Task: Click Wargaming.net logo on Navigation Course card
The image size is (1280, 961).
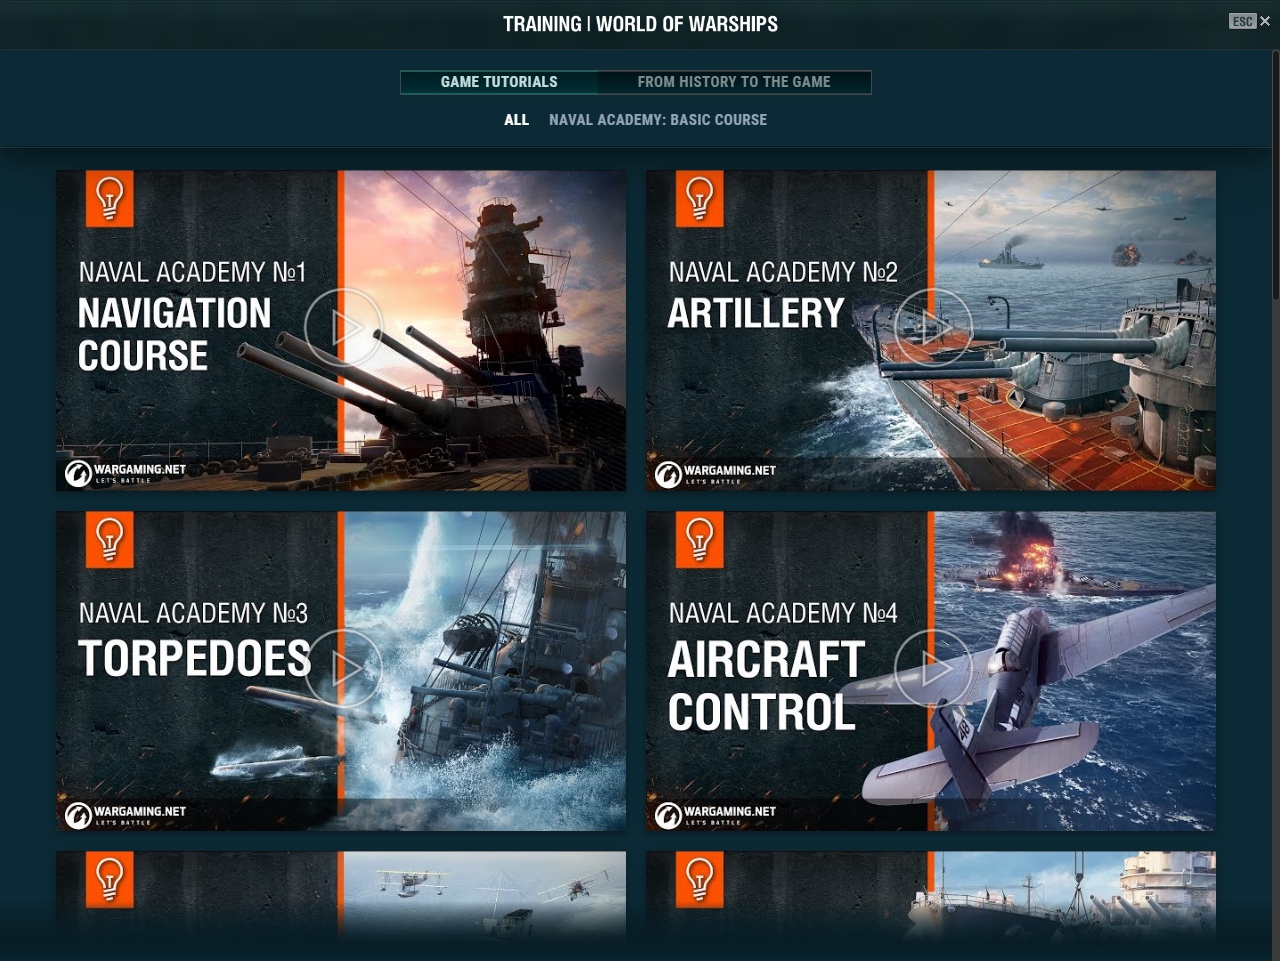Action: click(126, 473)
